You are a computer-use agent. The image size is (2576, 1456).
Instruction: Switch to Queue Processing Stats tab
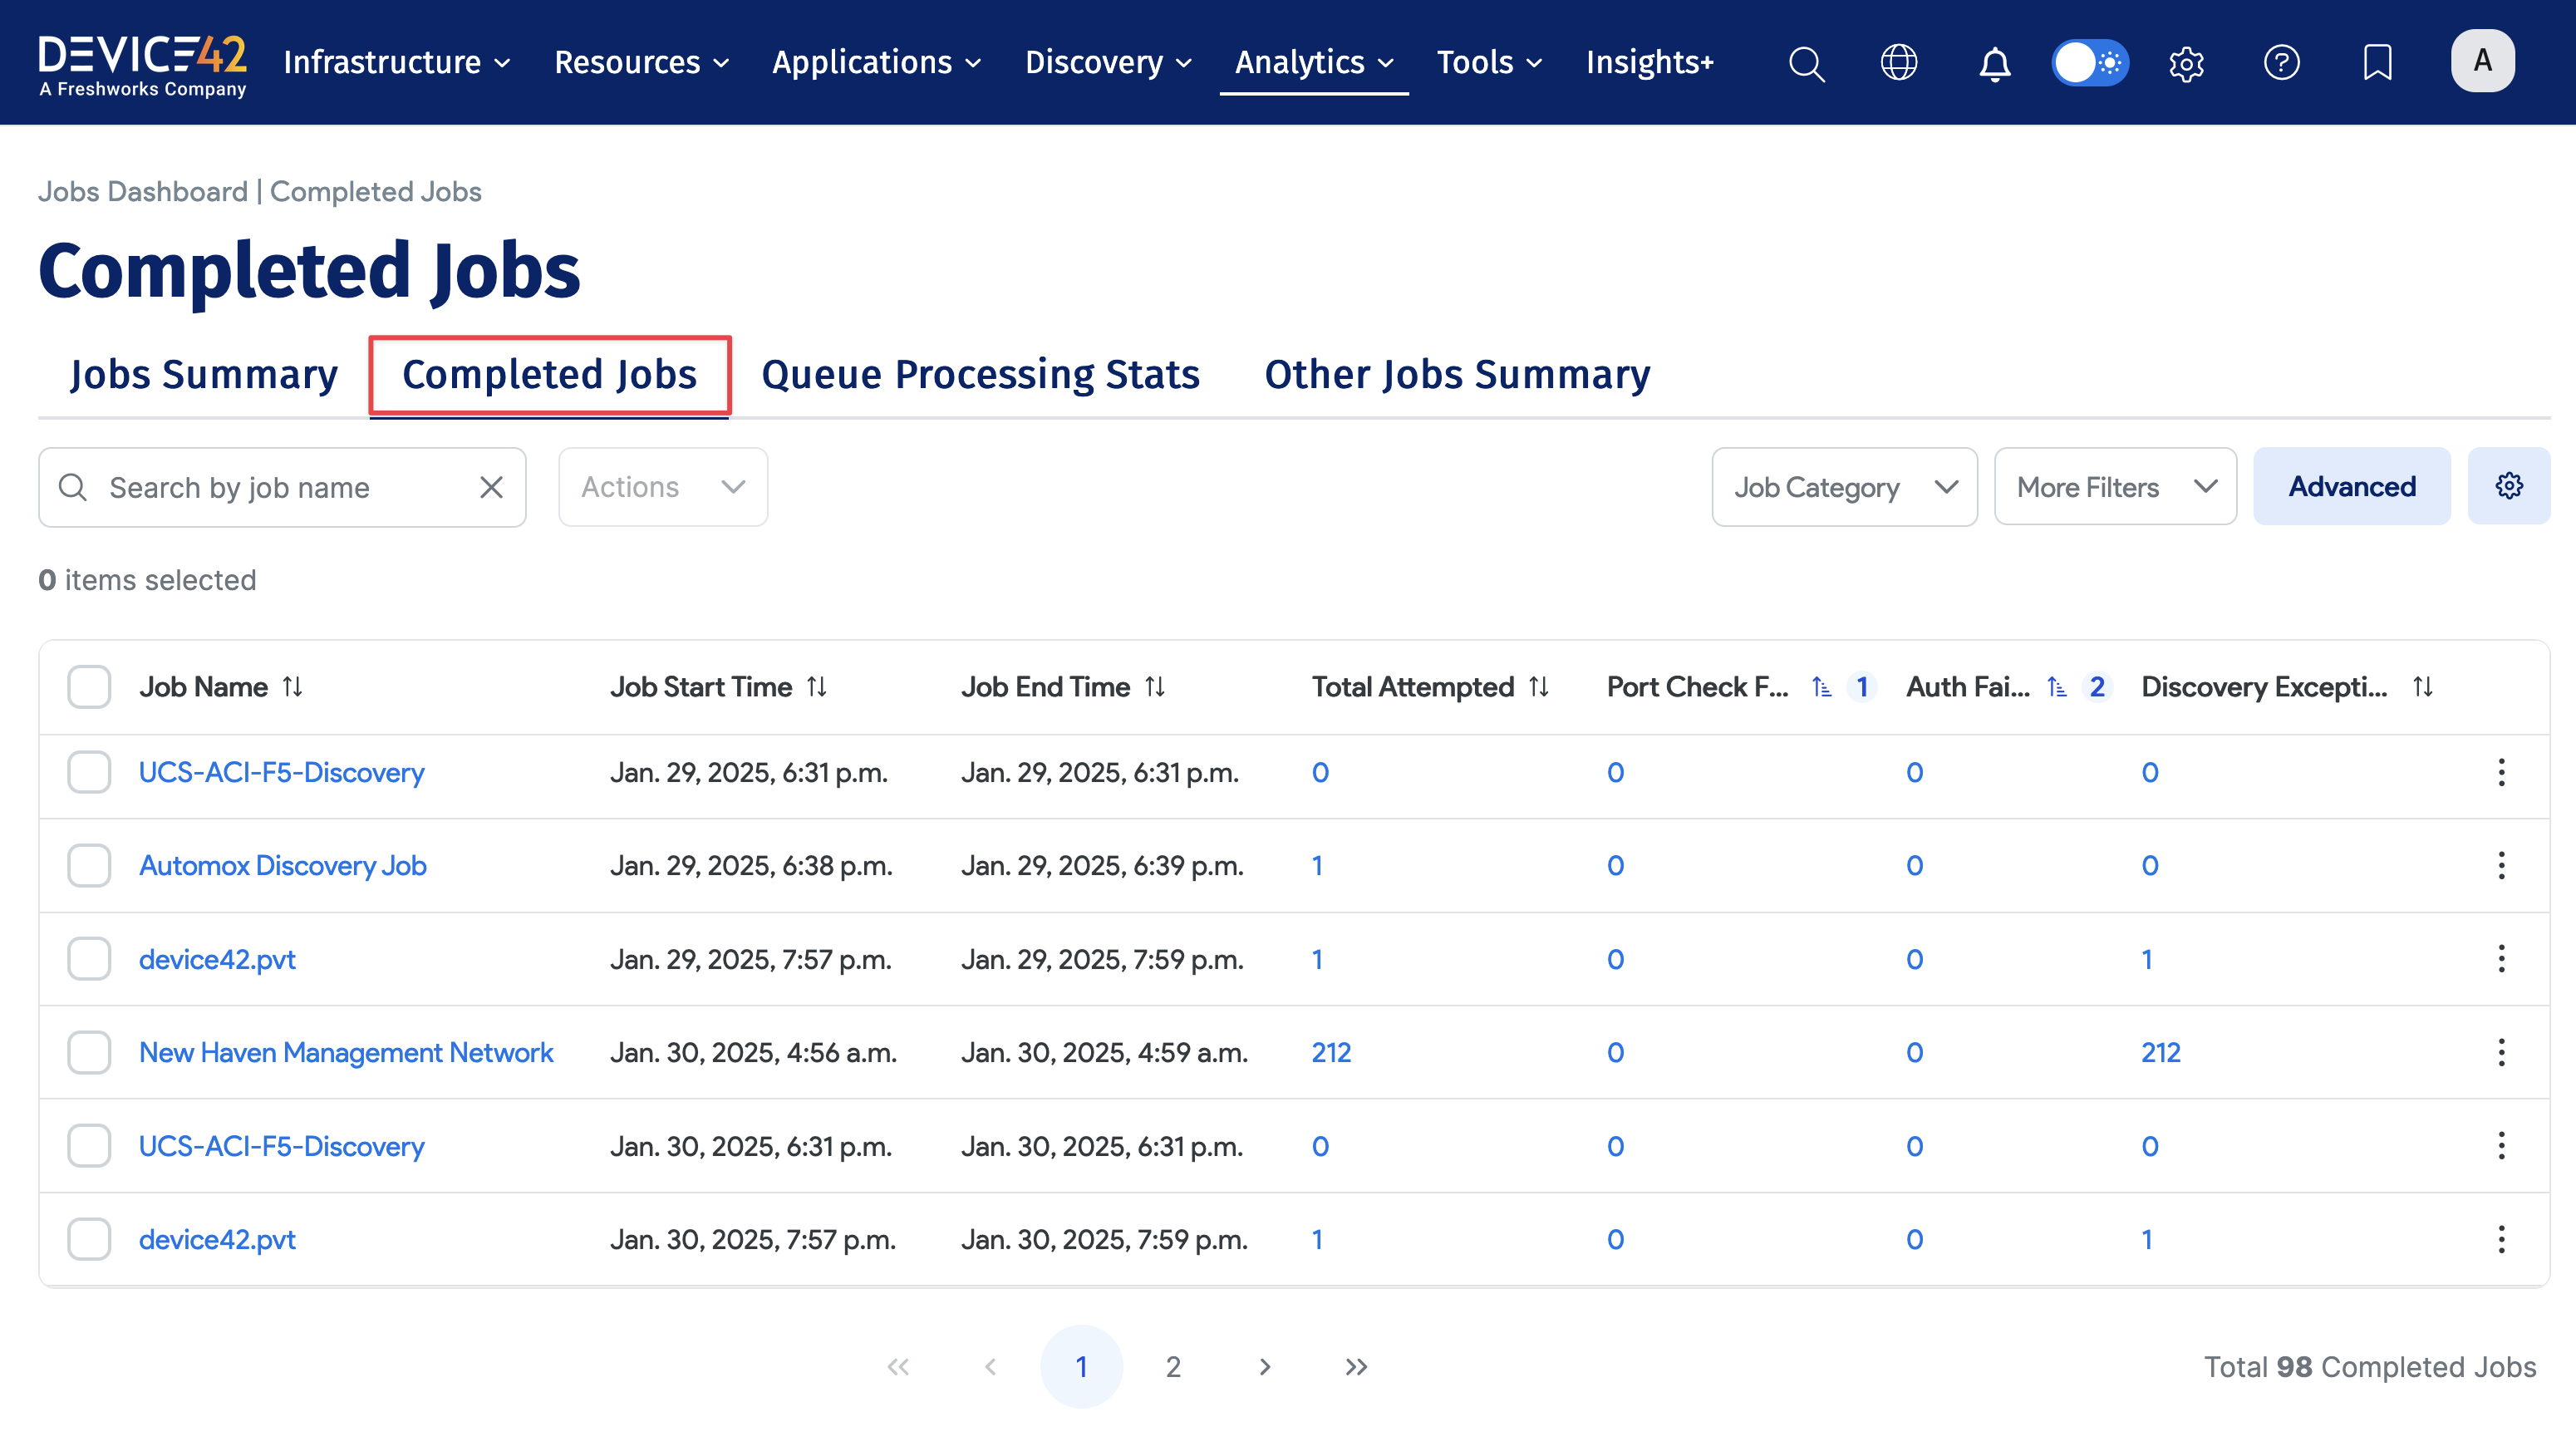click(980, 374)
